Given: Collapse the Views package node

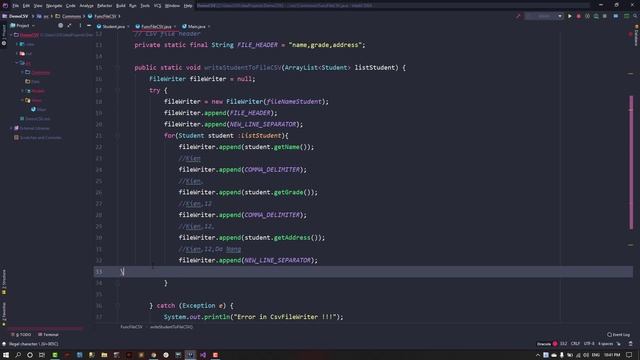Looking at the screenshot, I should coord(22,100).
